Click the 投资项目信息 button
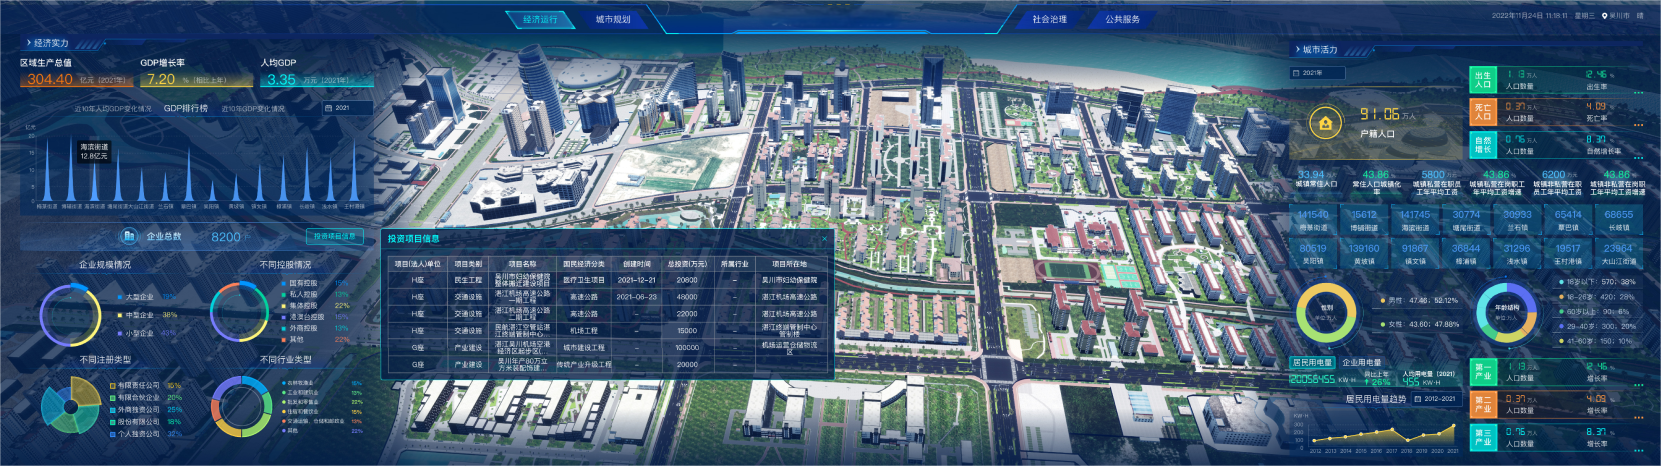The width and height of the screenshot is (1661, 466). click(x=334, y=236)
